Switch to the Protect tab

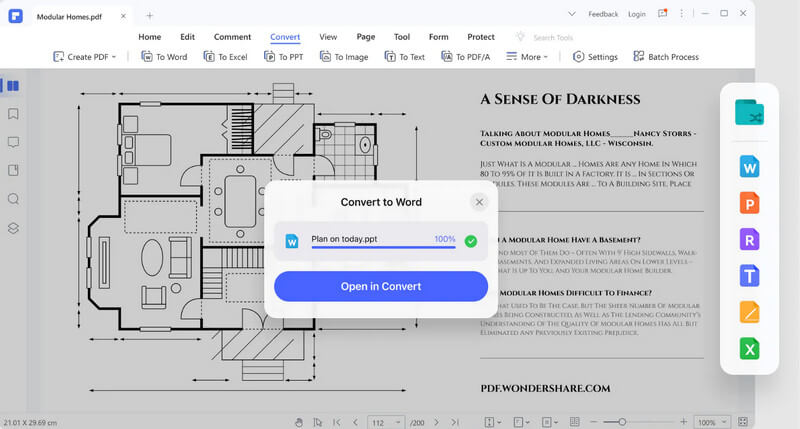click(x=481, y=37)
